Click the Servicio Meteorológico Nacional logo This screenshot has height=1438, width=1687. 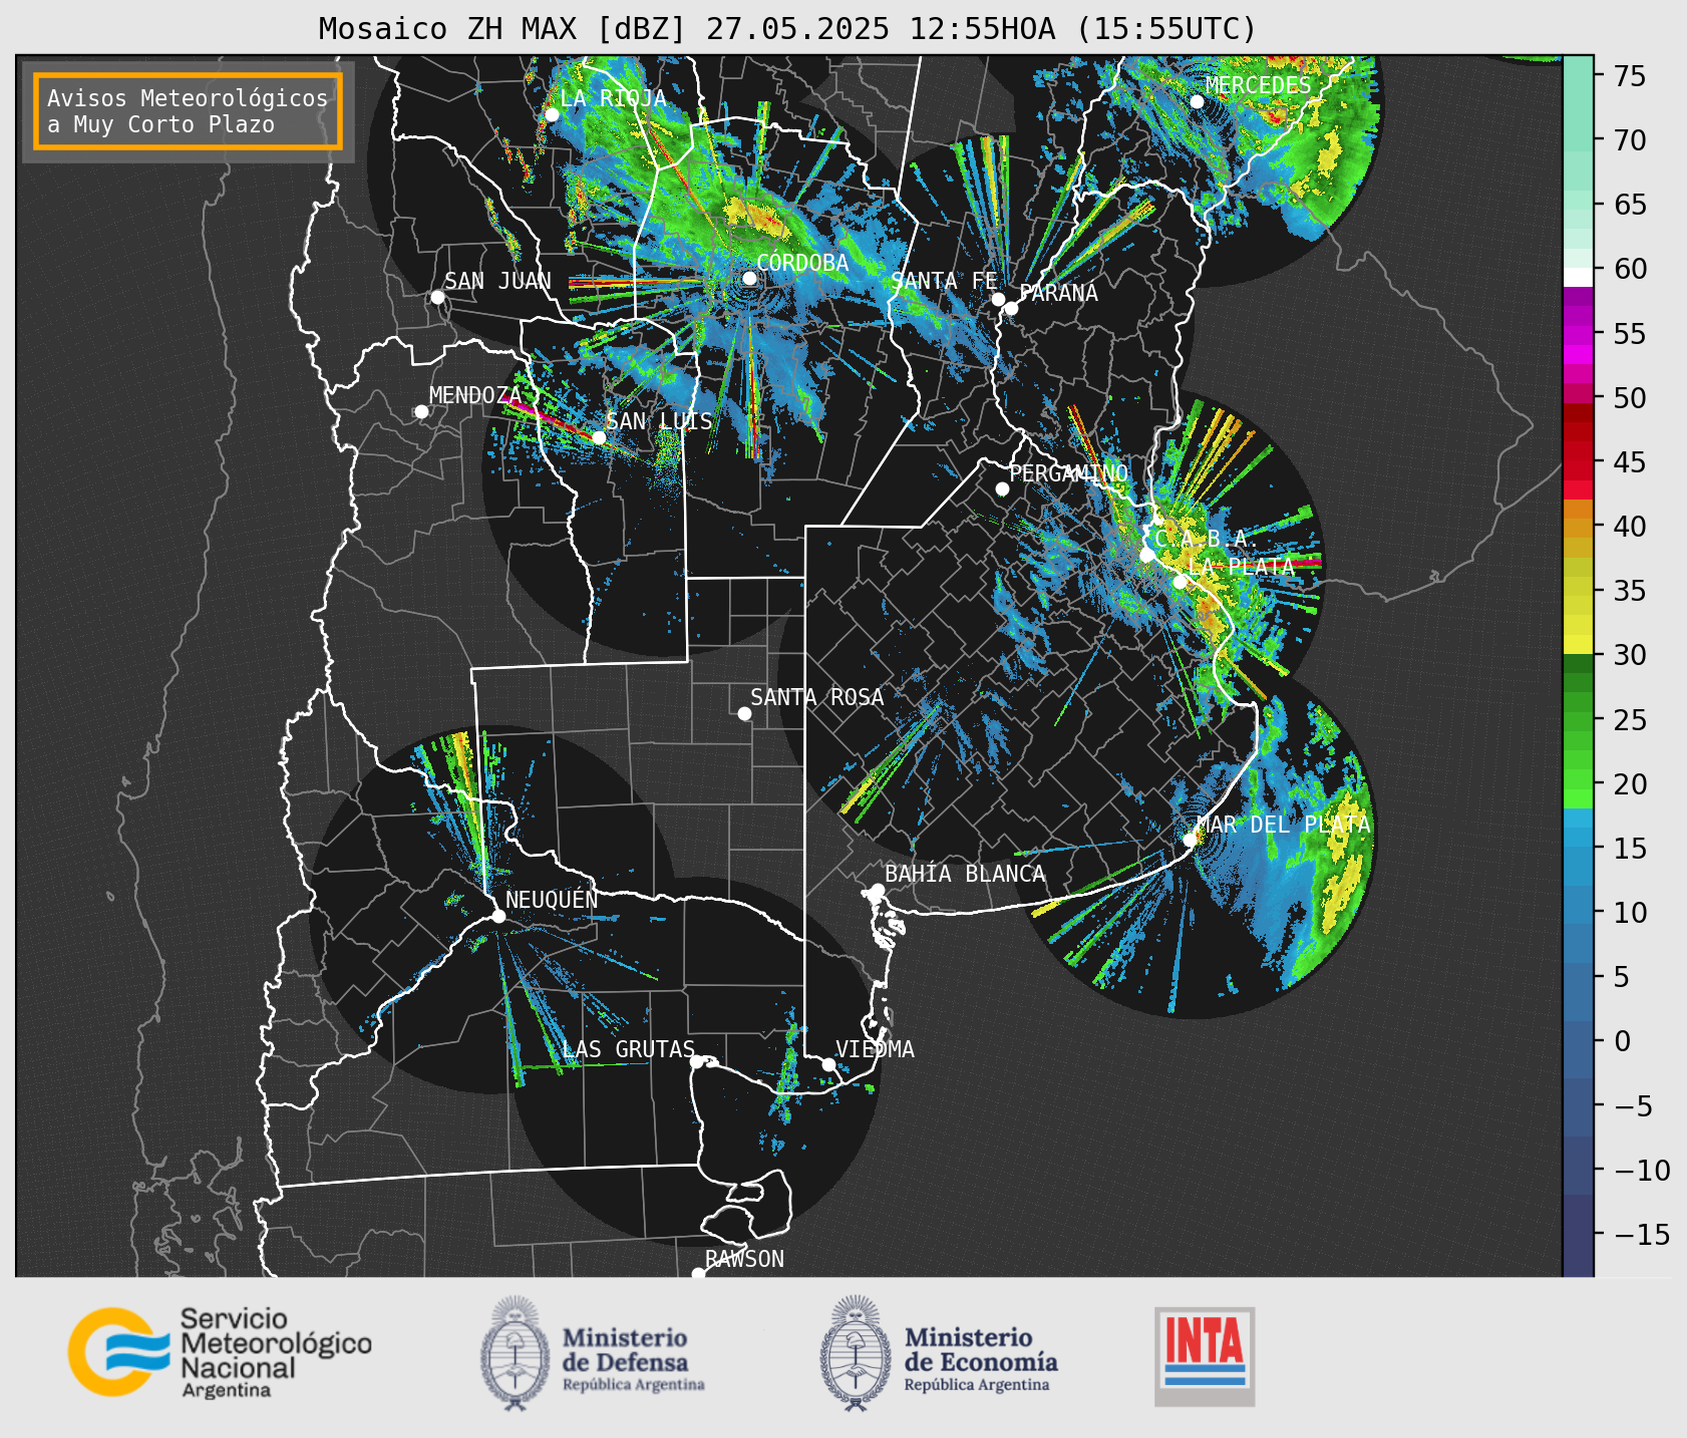coord(219,1352)
